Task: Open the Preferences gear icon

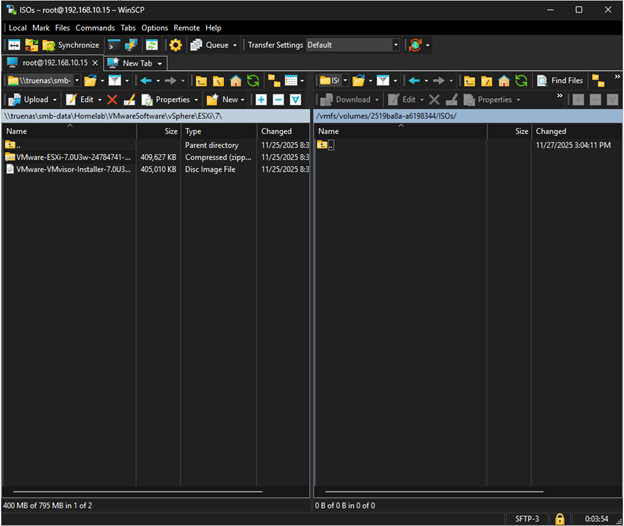Action: 176,45
